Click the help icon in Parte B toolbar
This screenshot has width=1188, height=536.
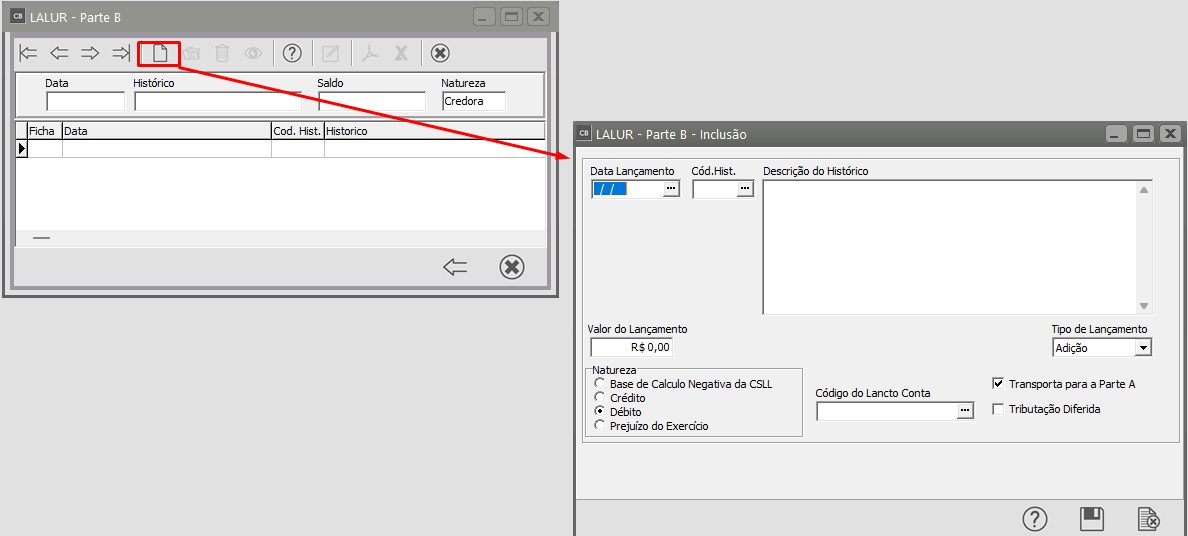click(292, 53)
